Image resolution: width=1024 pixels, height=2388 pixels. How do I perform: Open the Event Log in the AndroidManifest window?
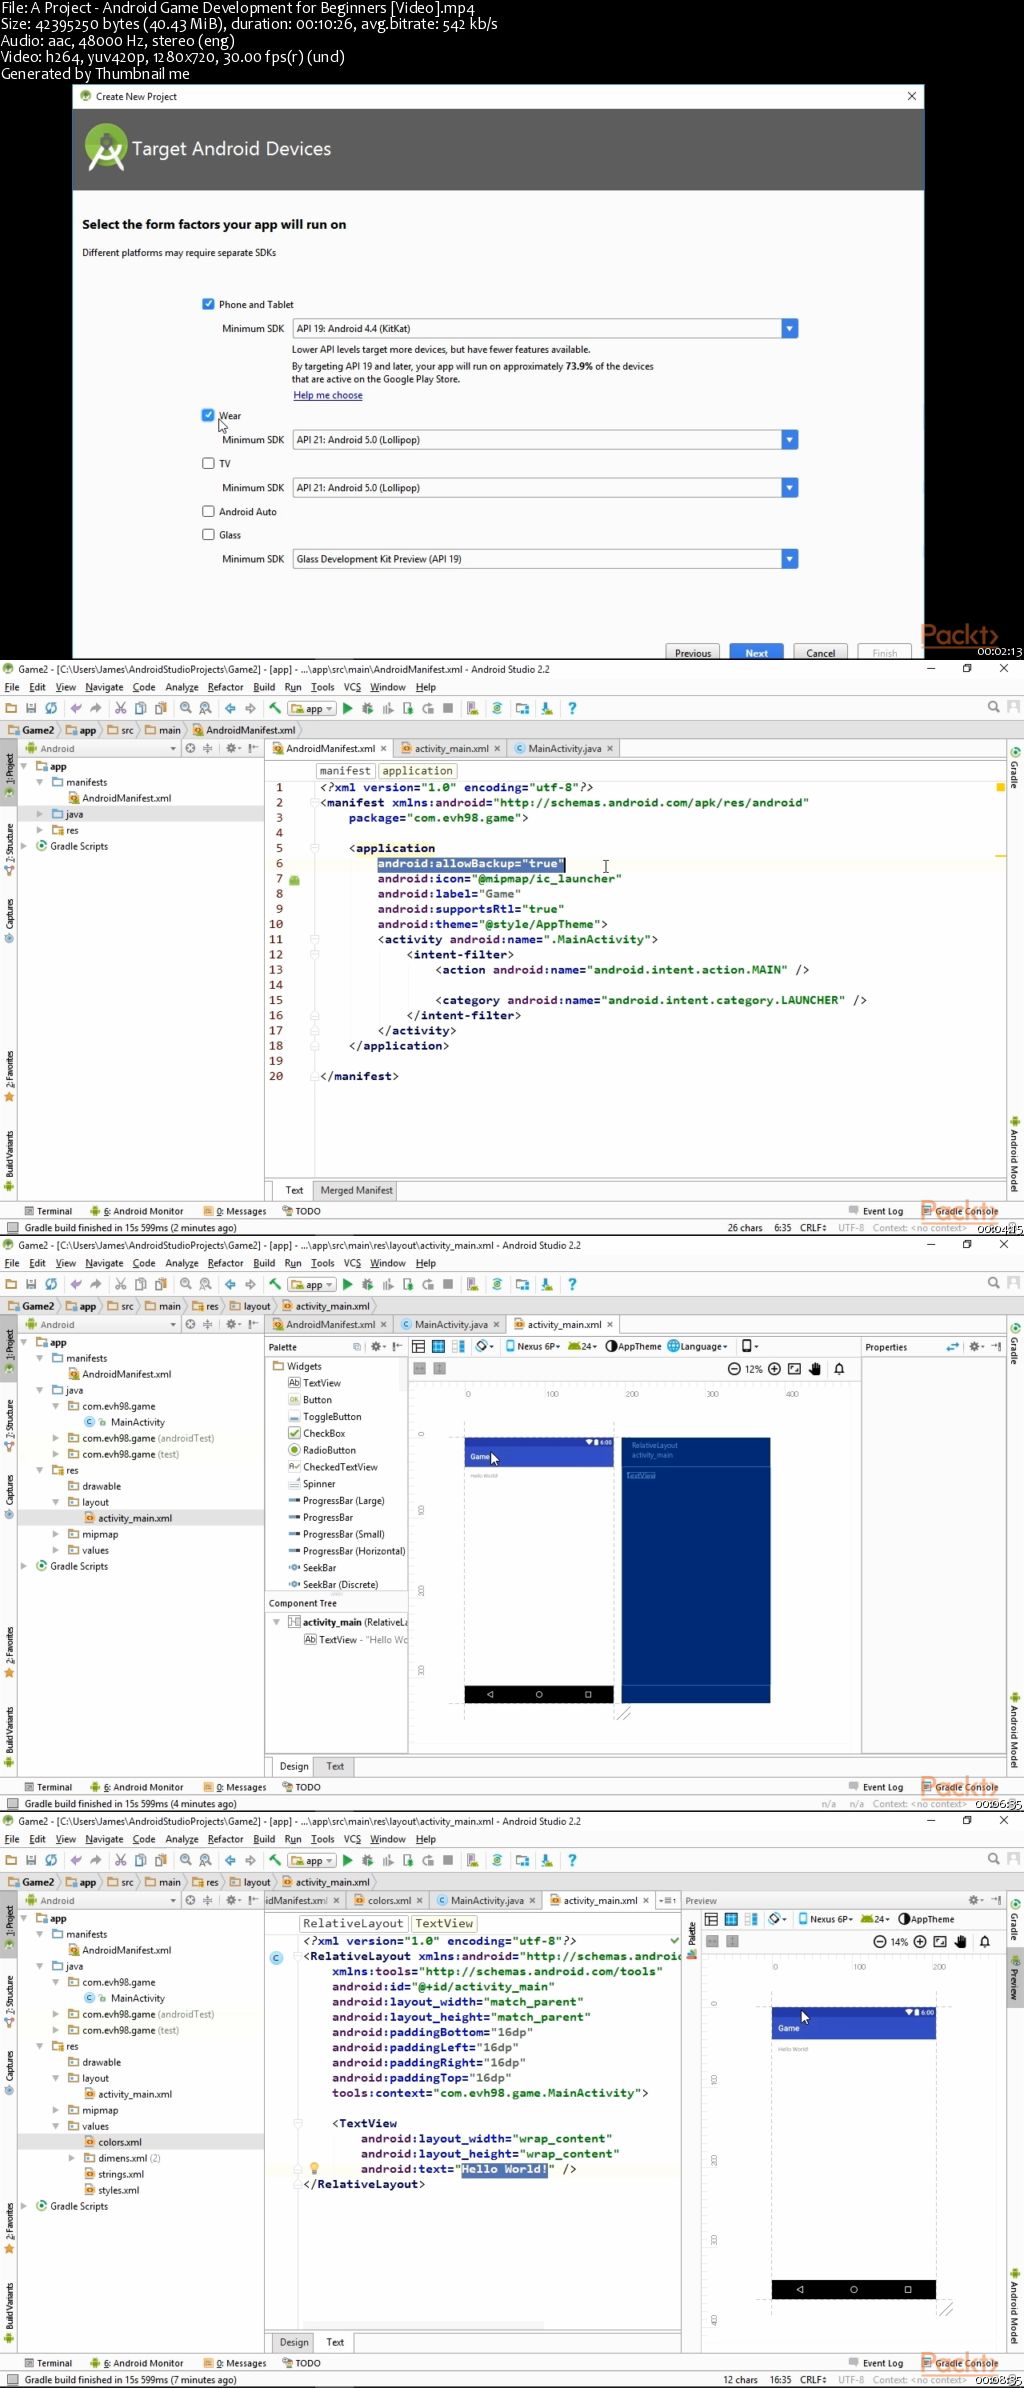tap(875, 1211)
